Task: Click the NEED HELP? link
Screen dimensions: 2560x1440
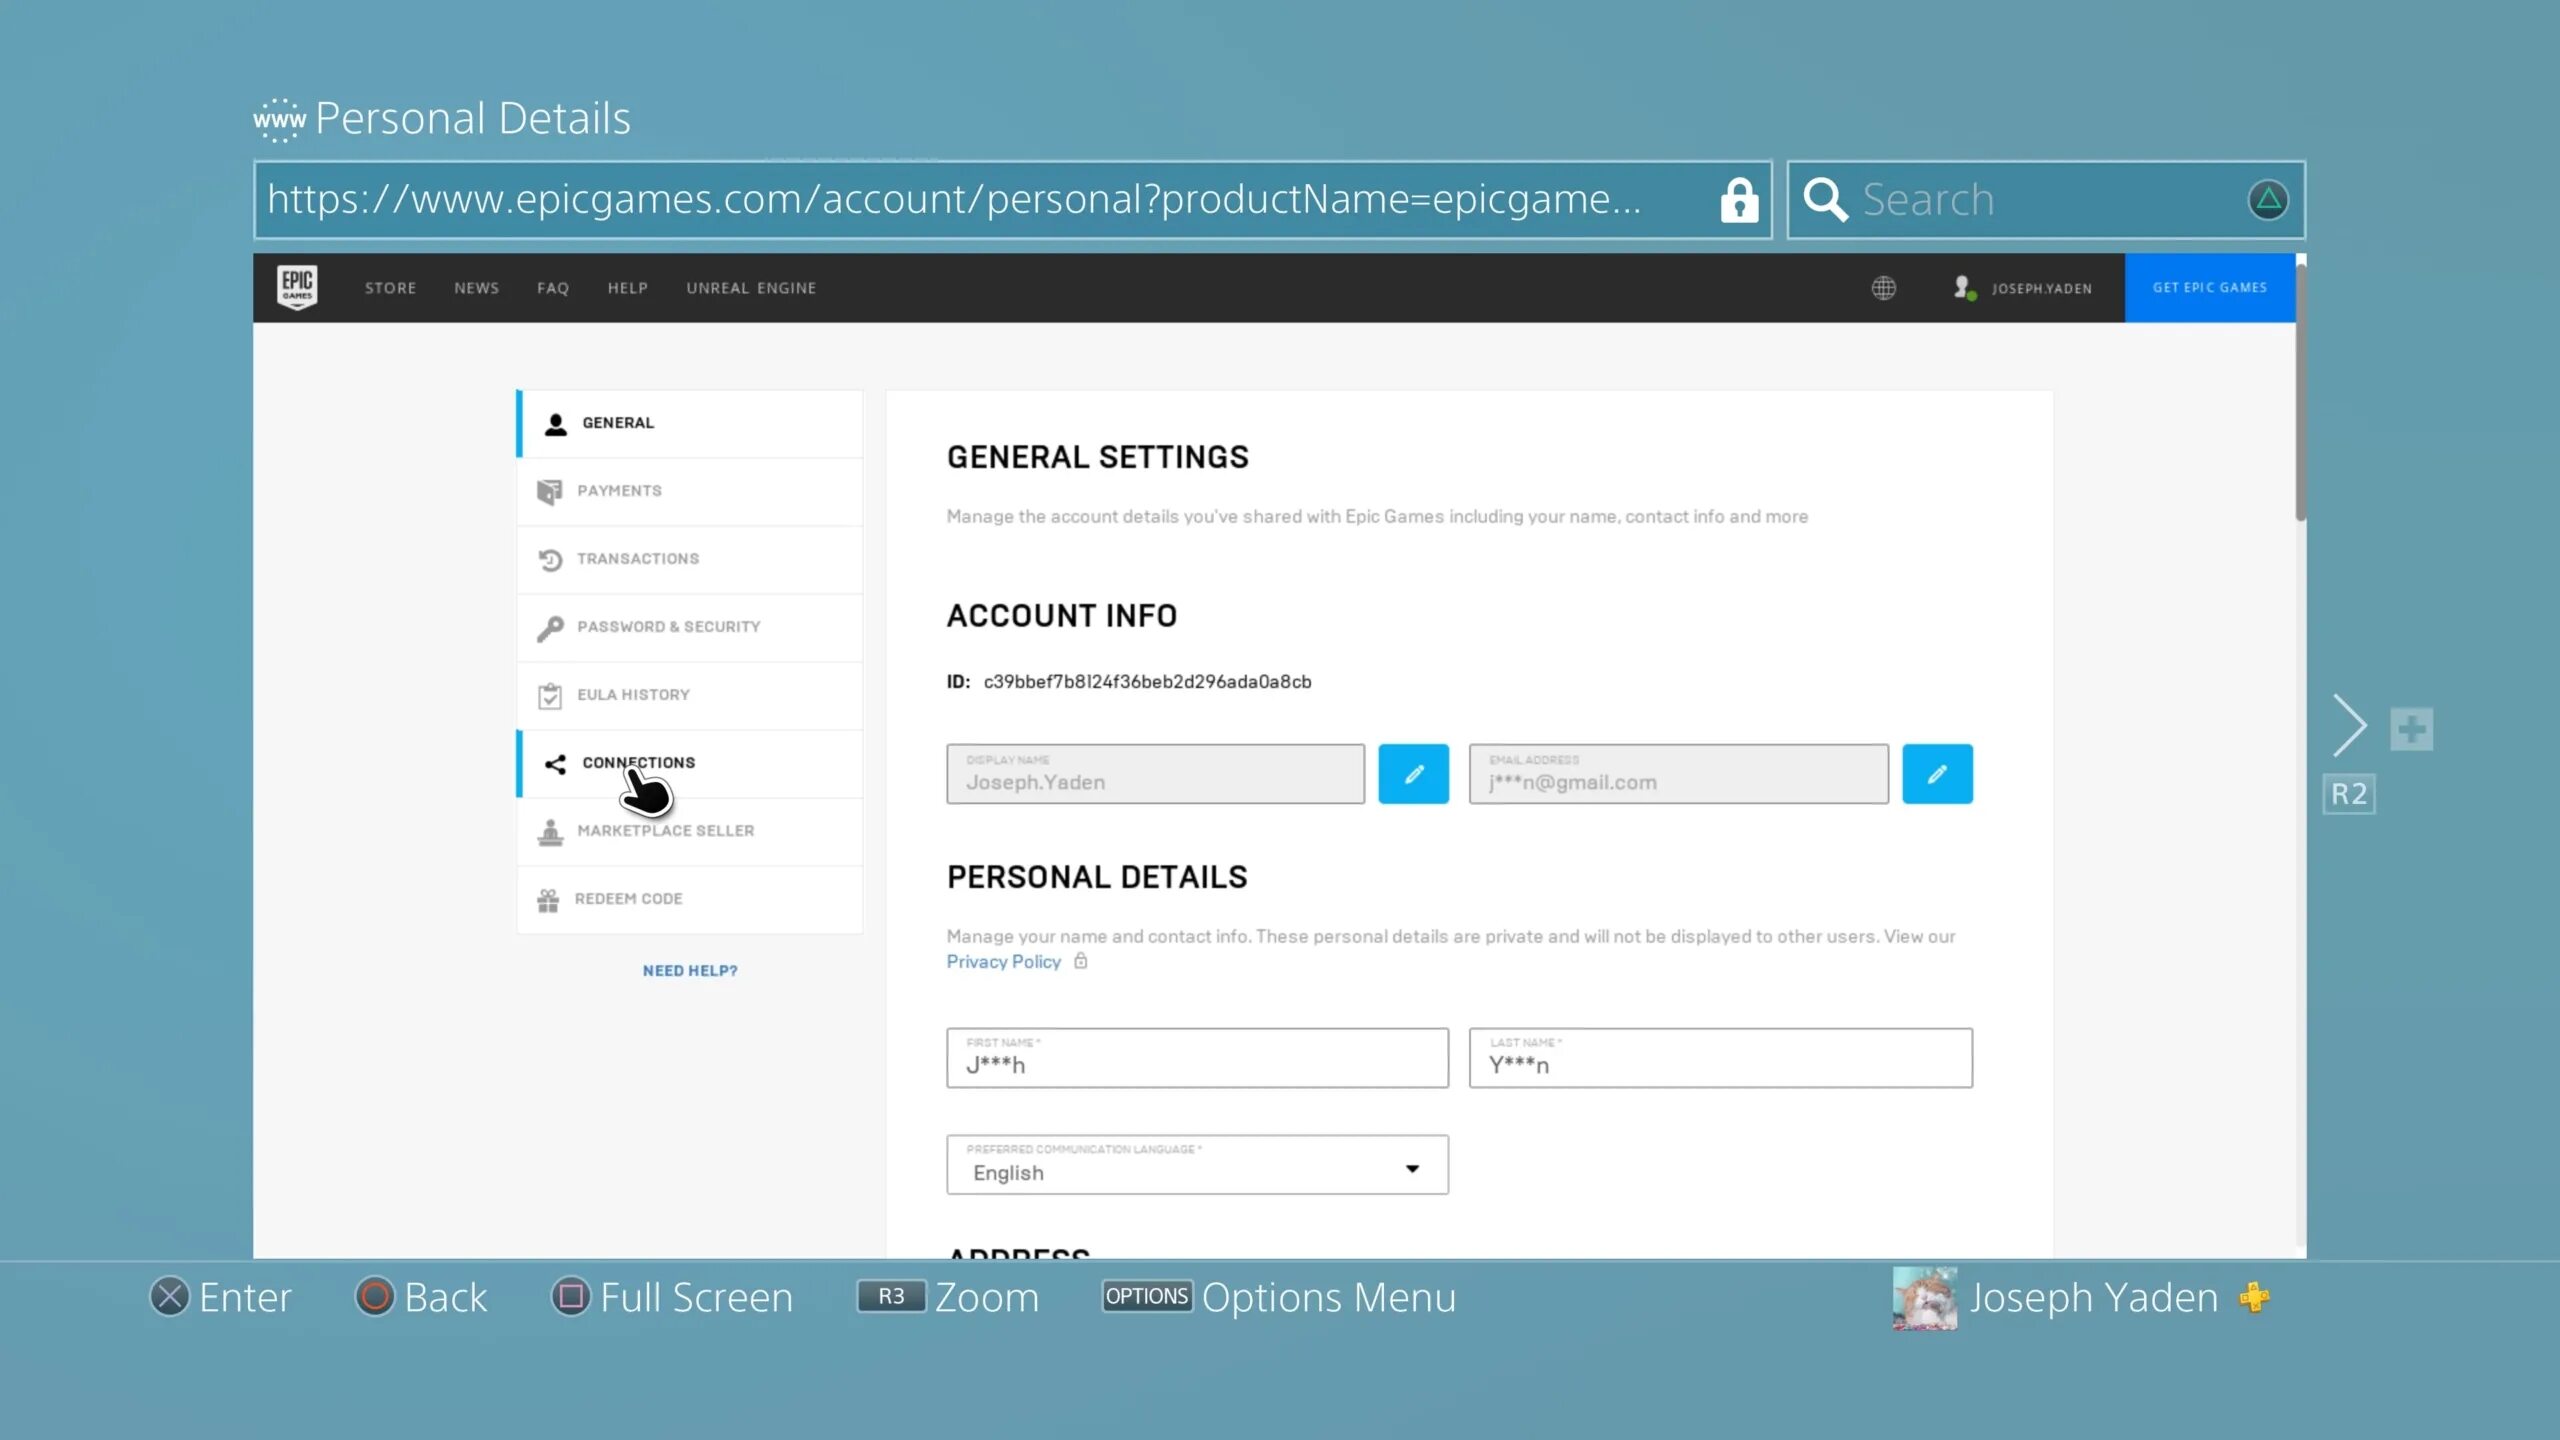Action: tap(689, 969)
